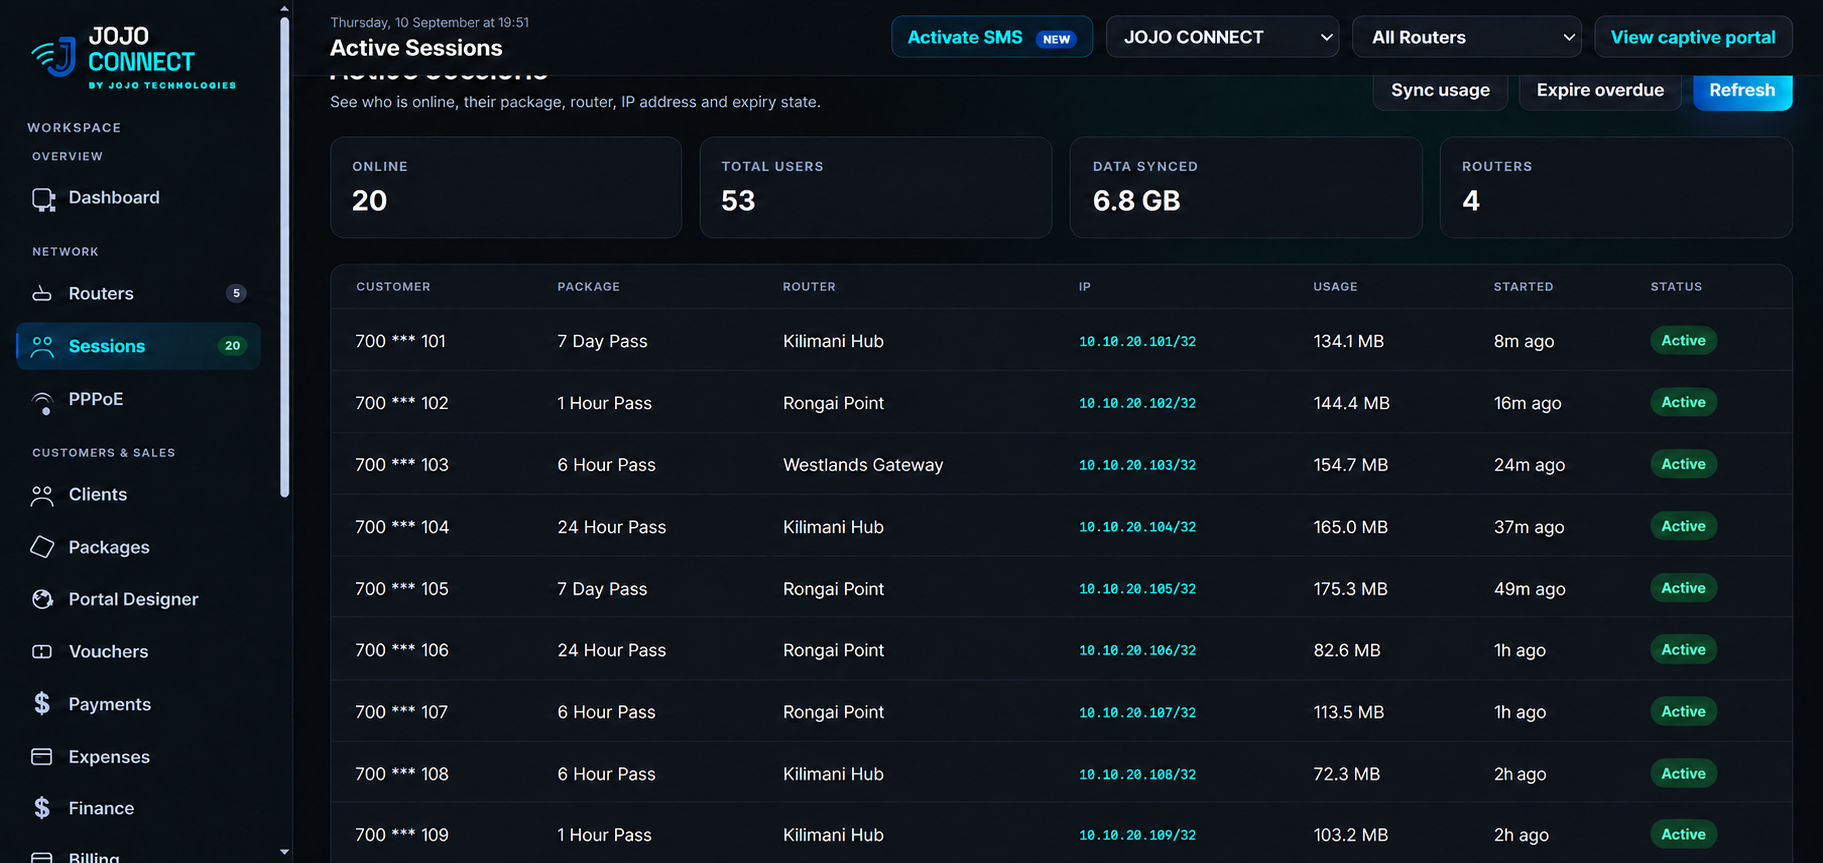Click Active status for customer 104
This screenshot has width=1823, height=863.
point(1683,526)
